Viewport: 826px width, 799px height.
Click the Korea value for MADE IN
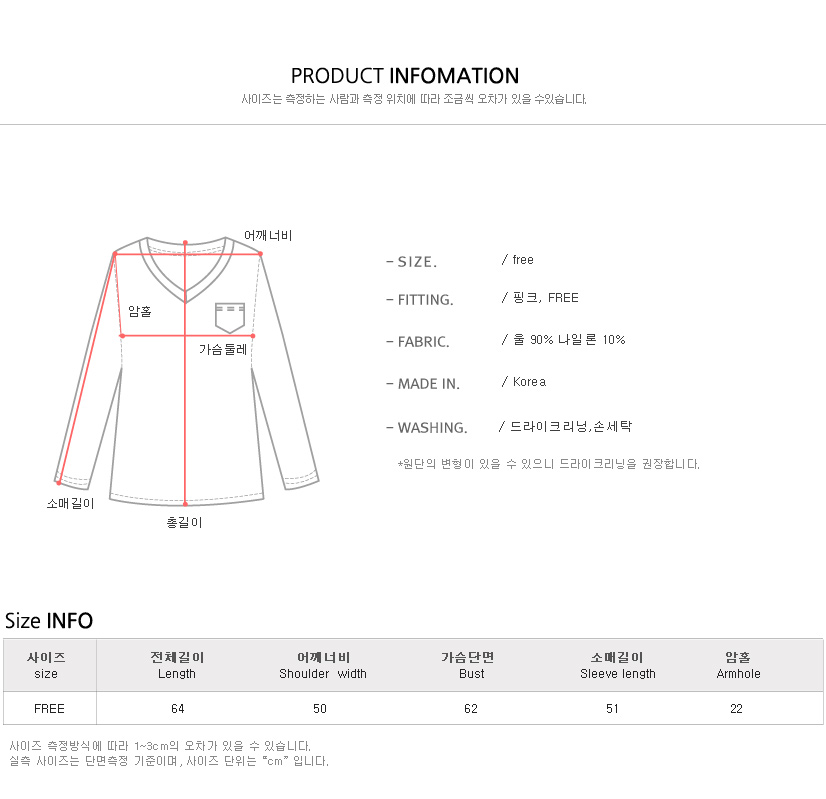click(529, 382)
